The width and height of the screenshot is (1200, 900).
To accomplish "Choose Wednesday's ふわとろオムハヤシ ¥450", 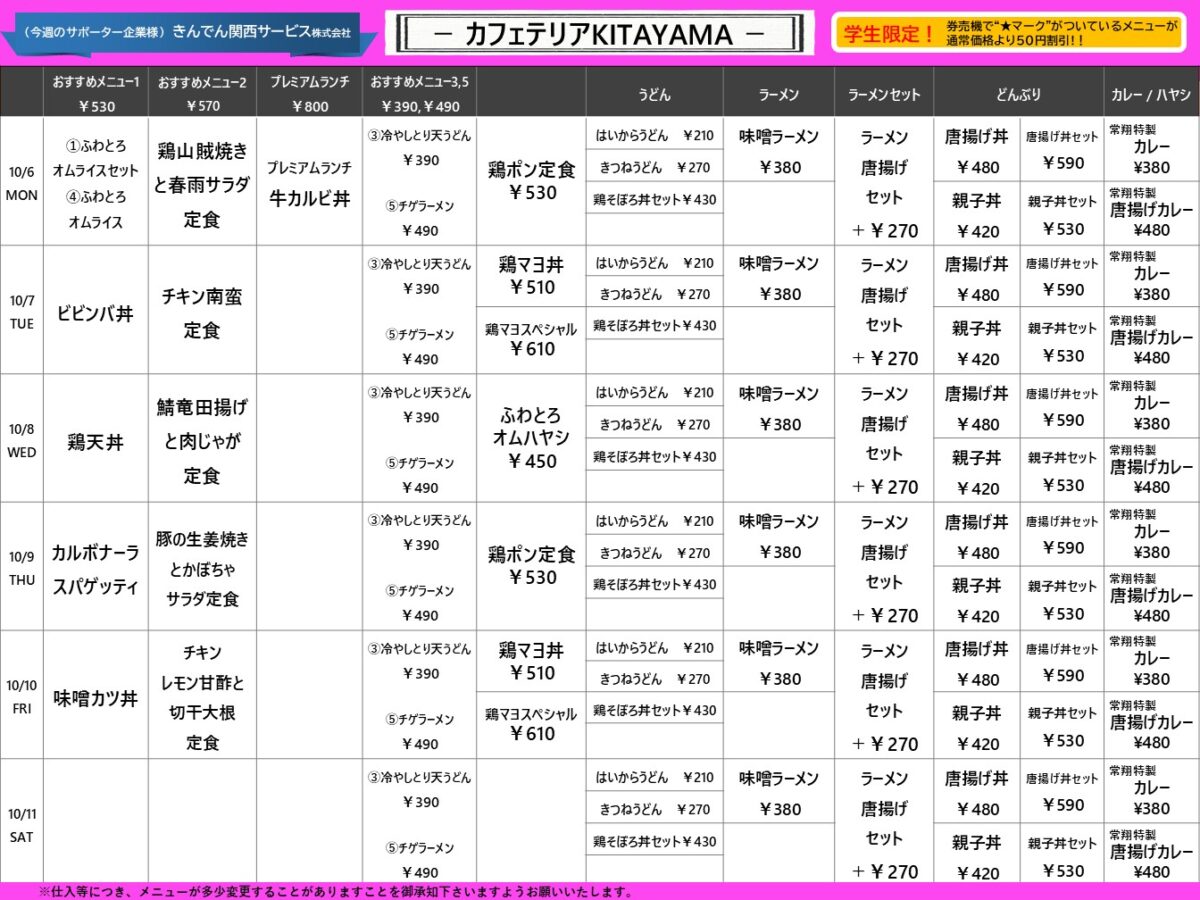I will [x=531, y=438].
